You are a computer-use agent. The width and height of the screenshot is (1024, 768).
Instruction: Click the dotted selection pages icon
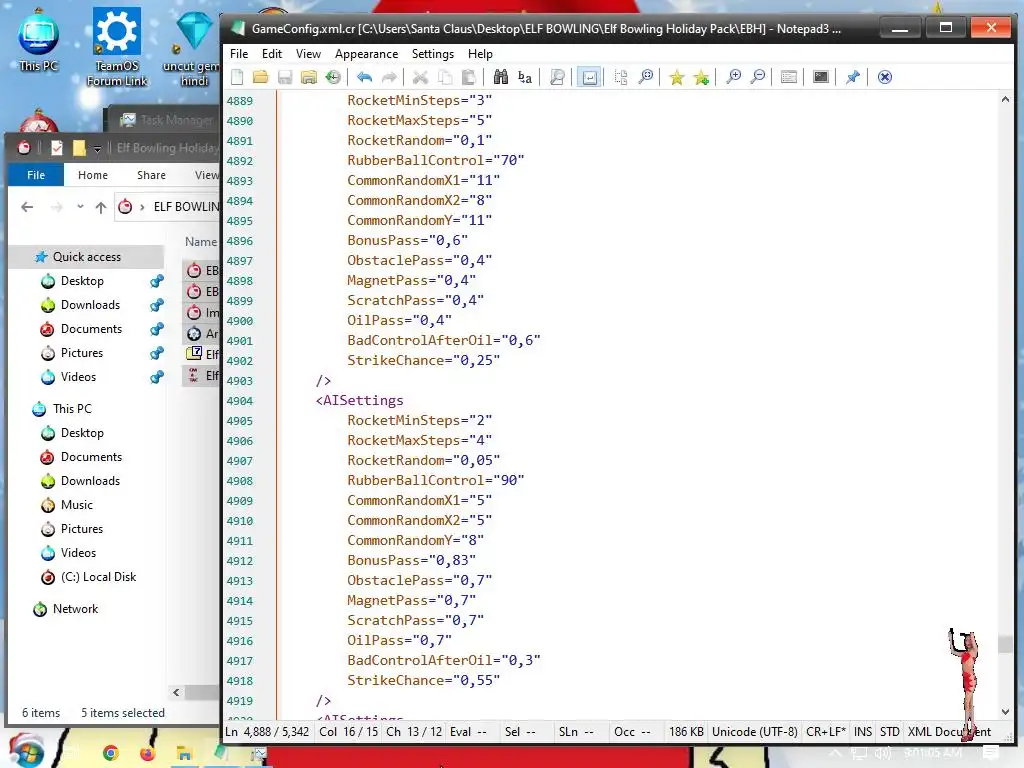tap(620, 77)
